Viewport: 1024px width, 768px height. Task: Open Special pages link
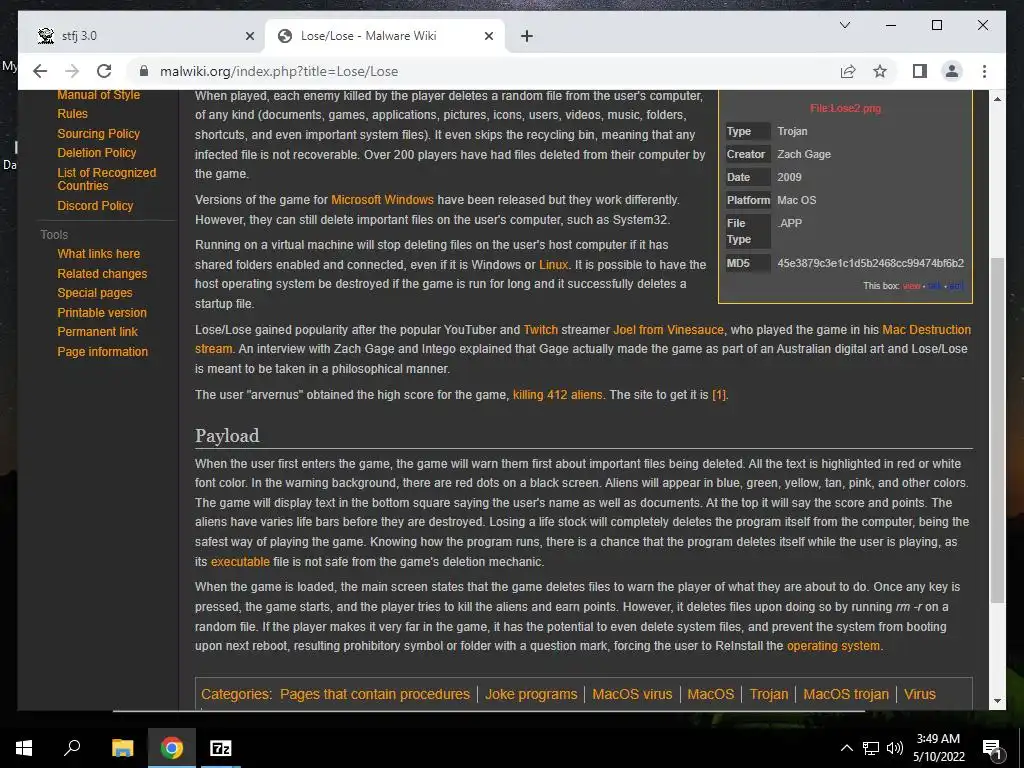[x=95, y=293]
